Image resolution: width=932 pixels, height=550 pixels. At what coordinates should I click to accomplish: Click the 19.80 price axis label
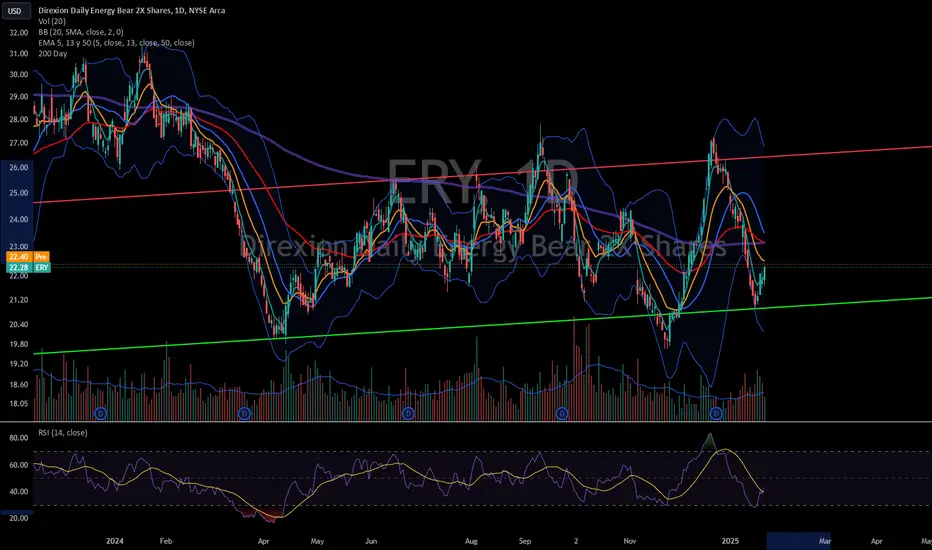[19, 344]
